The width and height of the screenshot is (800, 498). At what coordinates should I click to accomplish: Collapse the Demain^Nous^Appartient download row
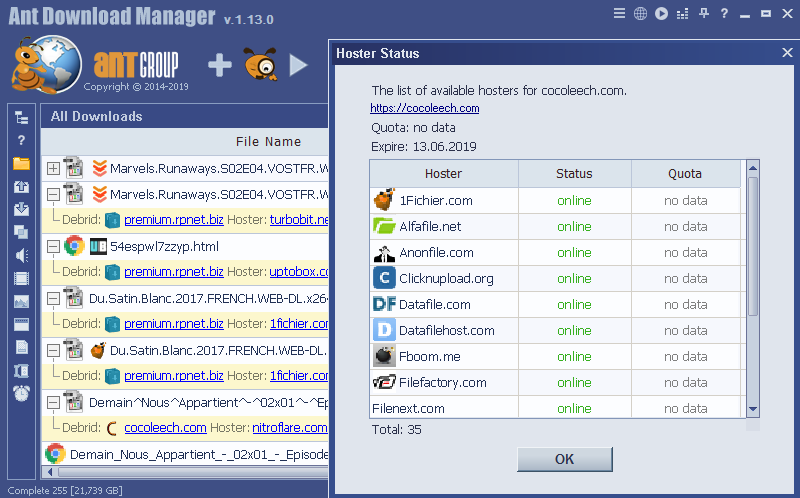pyautogui.click(x=53, y=402)
